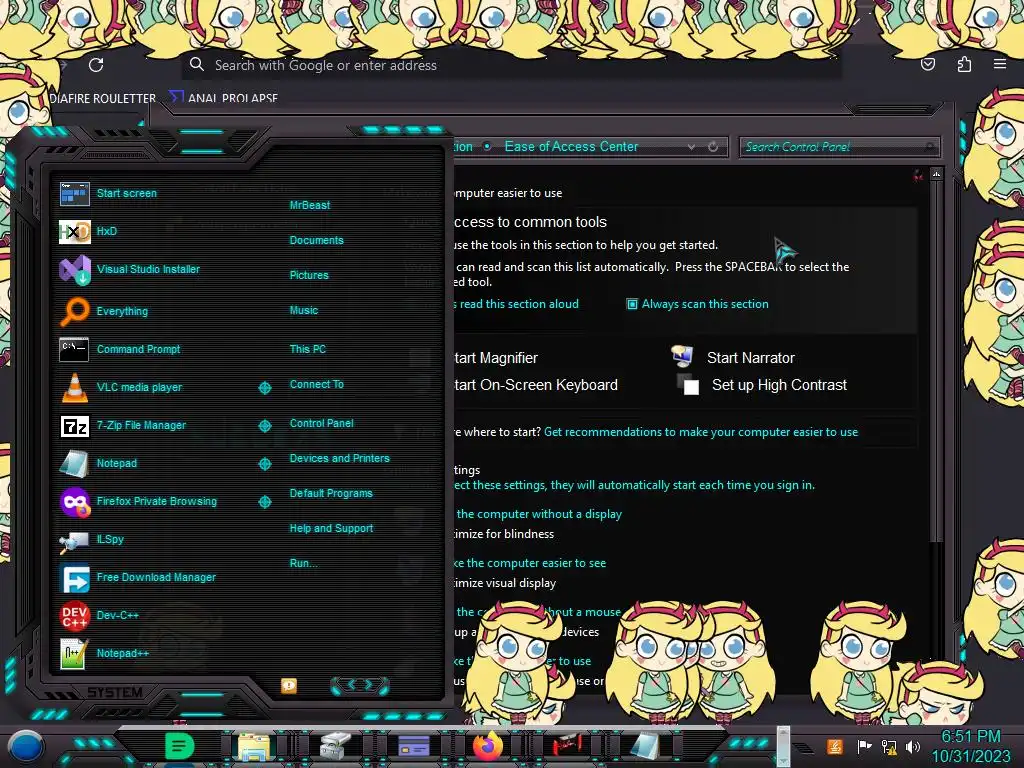1024x768 pixels.
Task: Open the green chat app on taskbar
Action: [179, 746]
